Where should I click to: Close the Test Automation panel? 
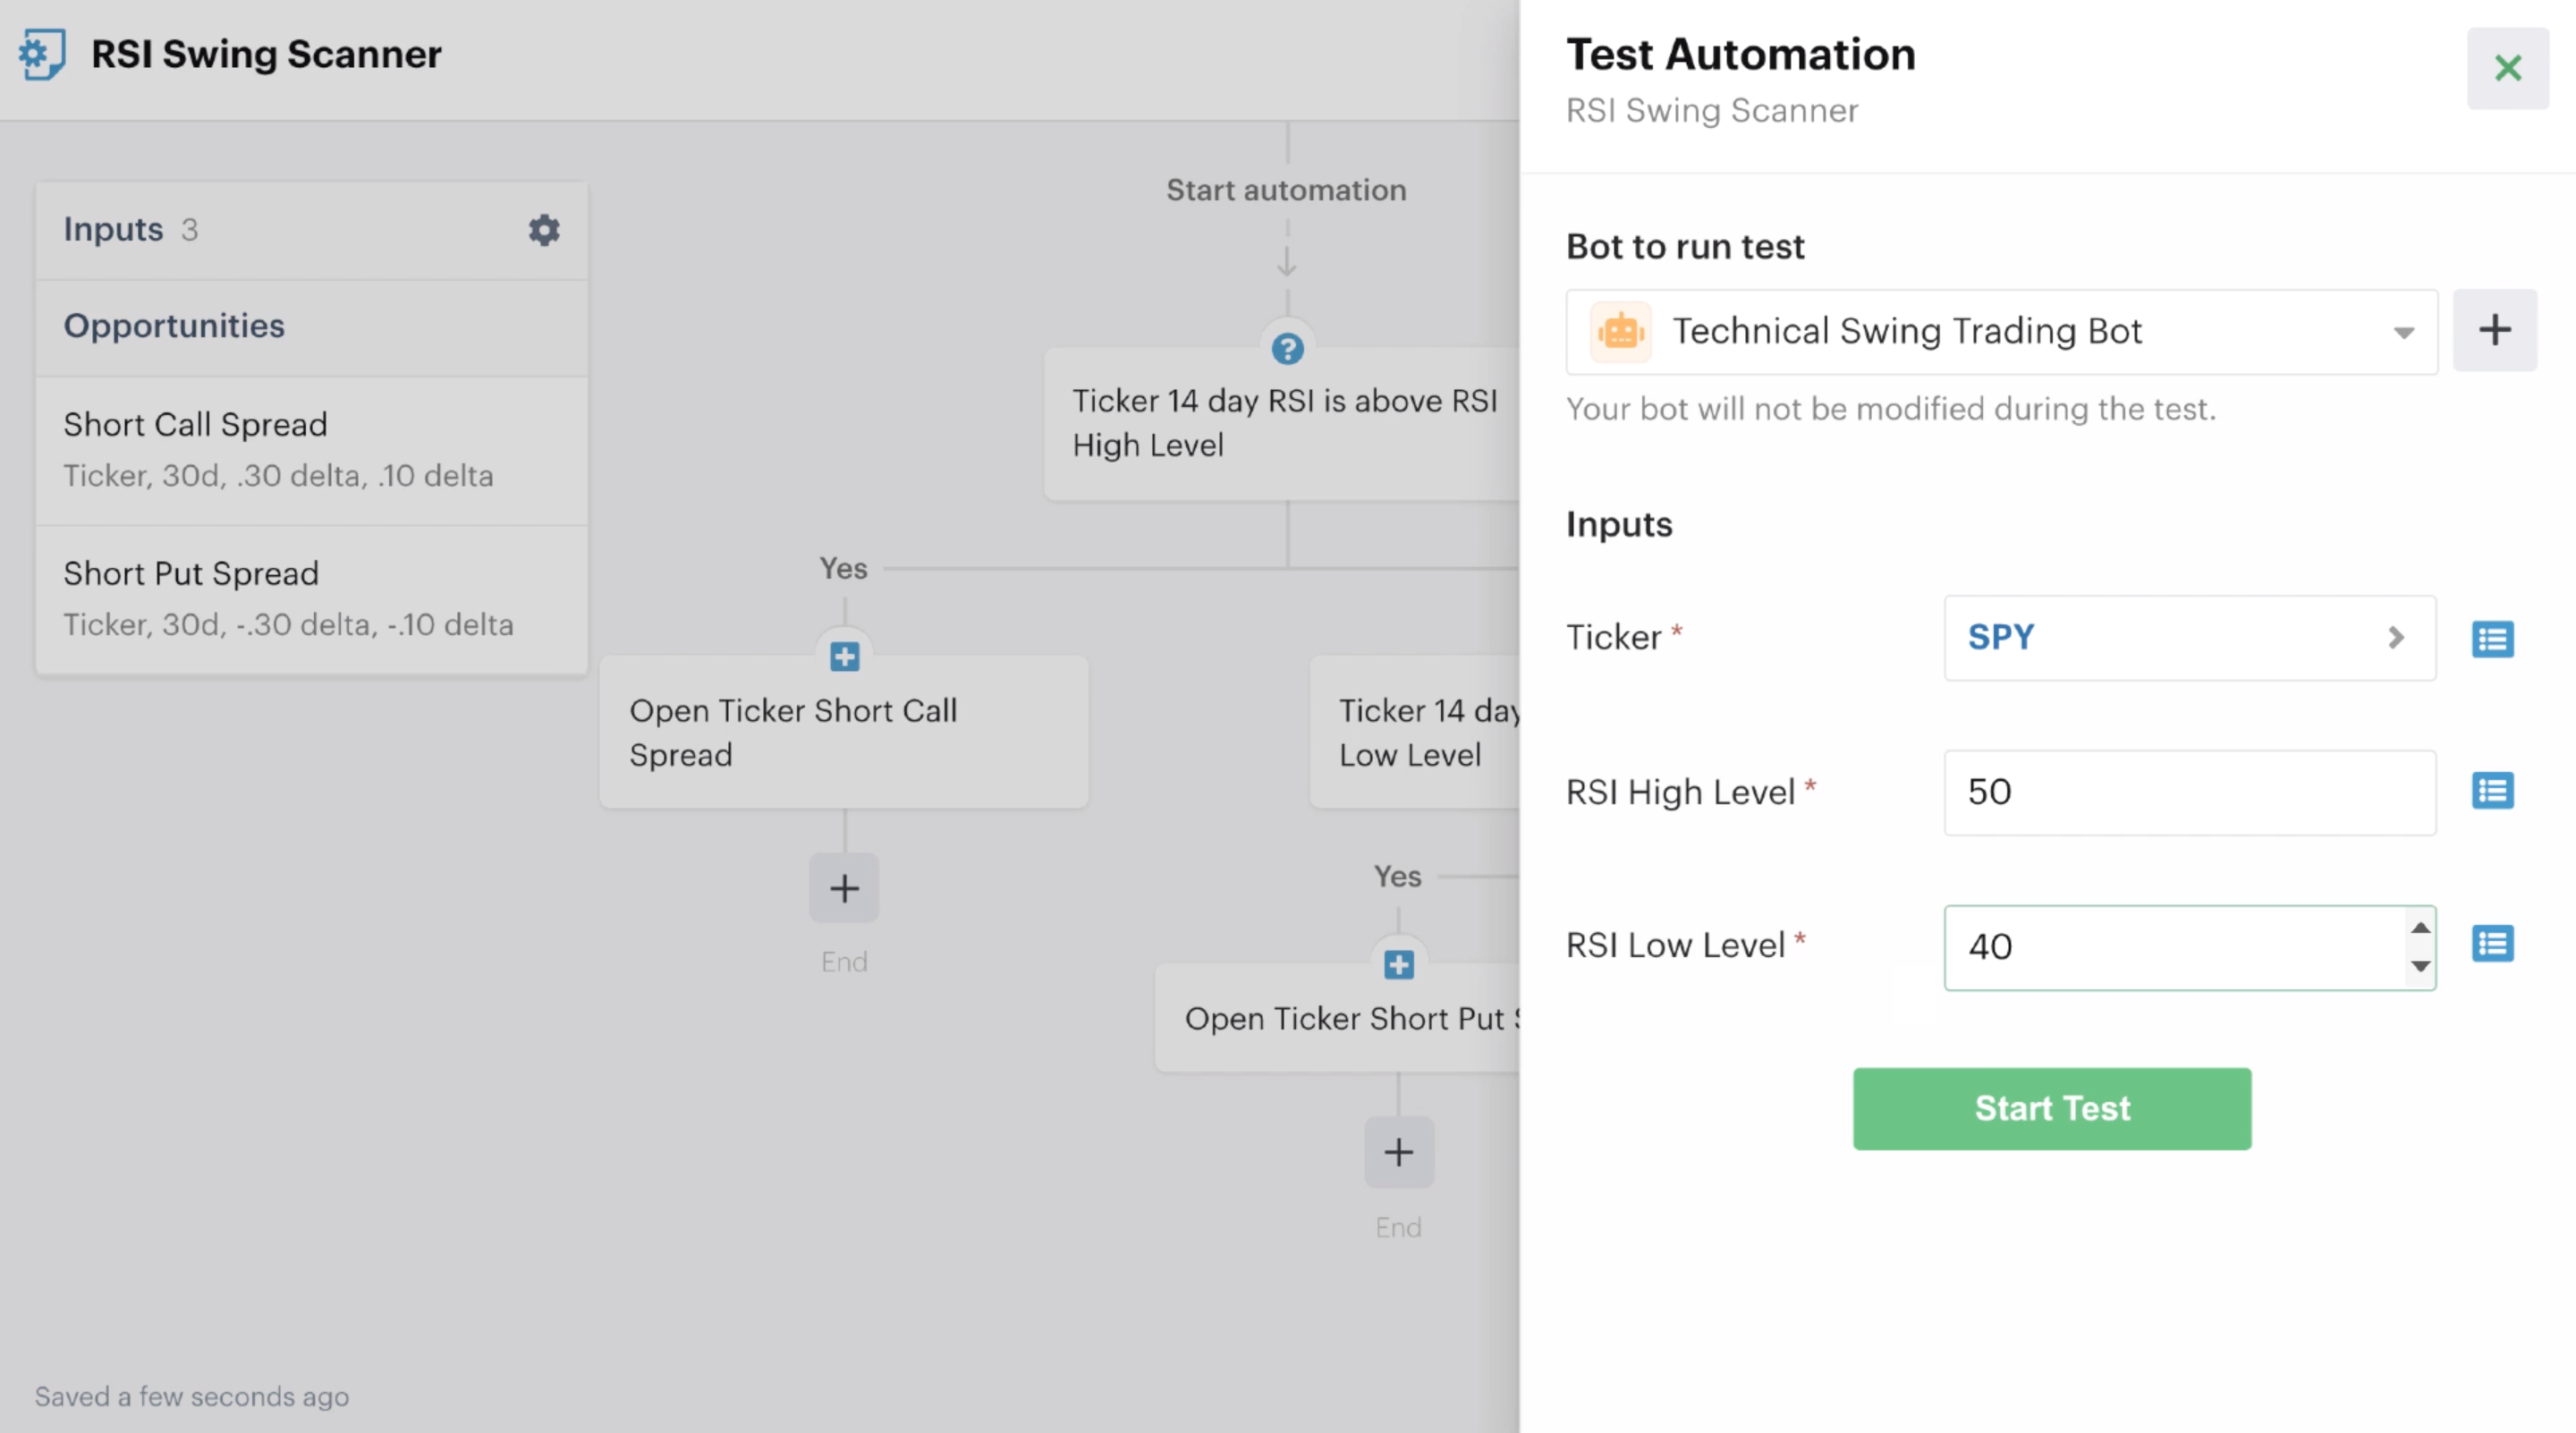2507,68
